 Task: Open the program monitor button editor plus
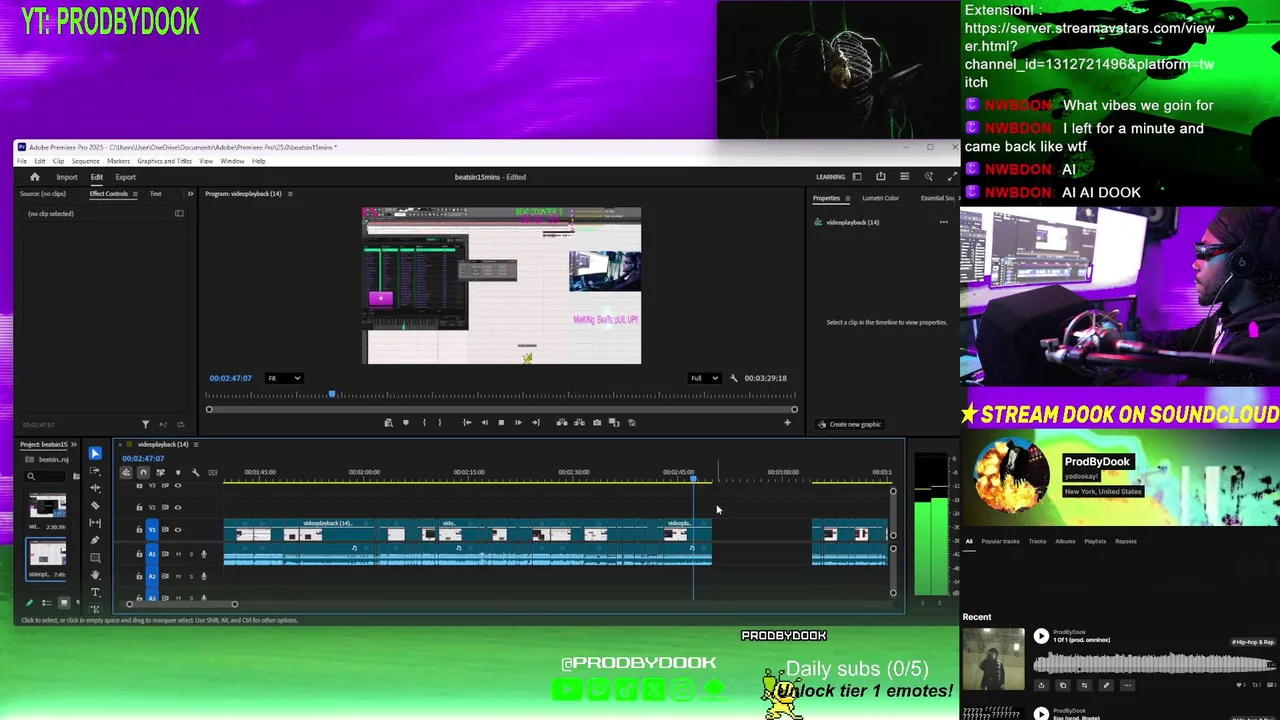pyautogui.click(x=787, y=423)
